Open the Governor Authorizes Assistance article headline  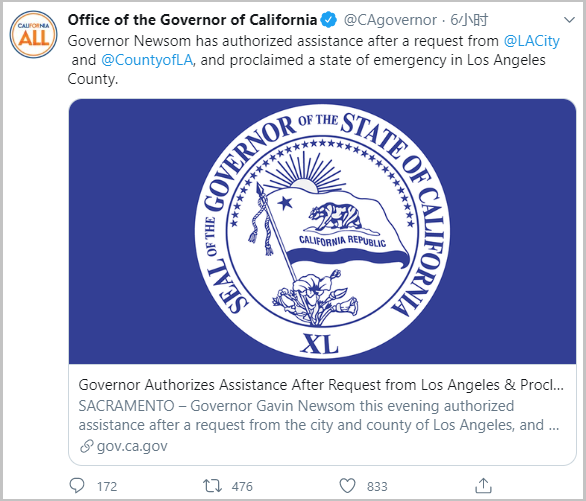(x=321, y=385)
